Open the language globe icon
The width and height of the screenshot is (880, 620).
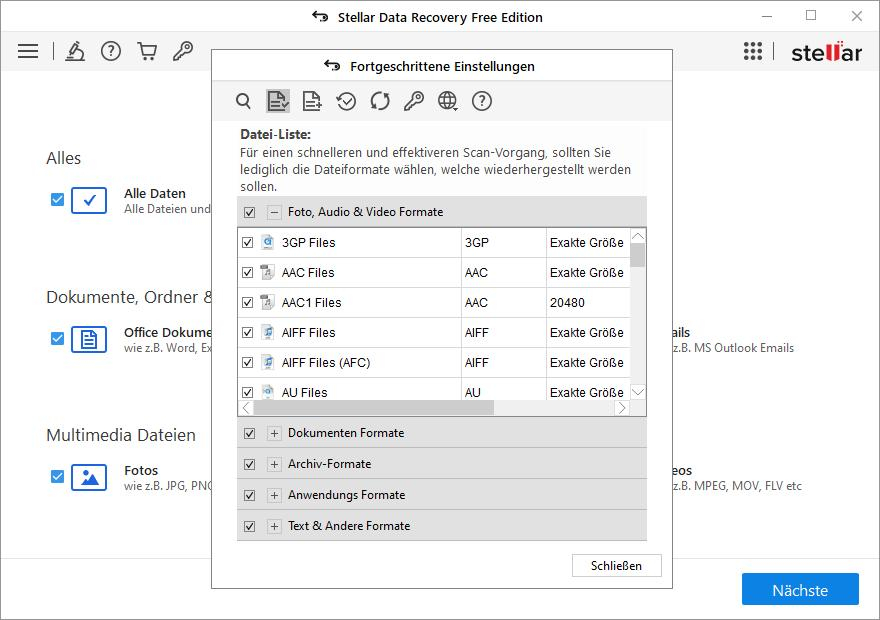448,101
